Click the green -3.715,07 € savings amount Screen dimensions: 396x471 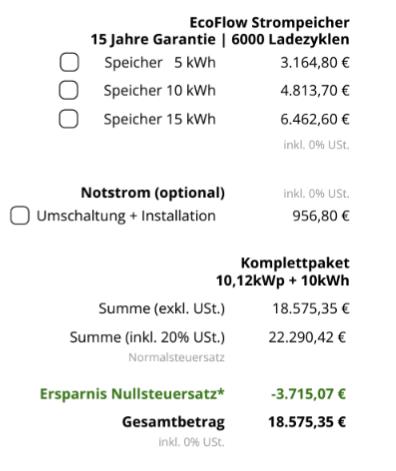coord(308,394)
